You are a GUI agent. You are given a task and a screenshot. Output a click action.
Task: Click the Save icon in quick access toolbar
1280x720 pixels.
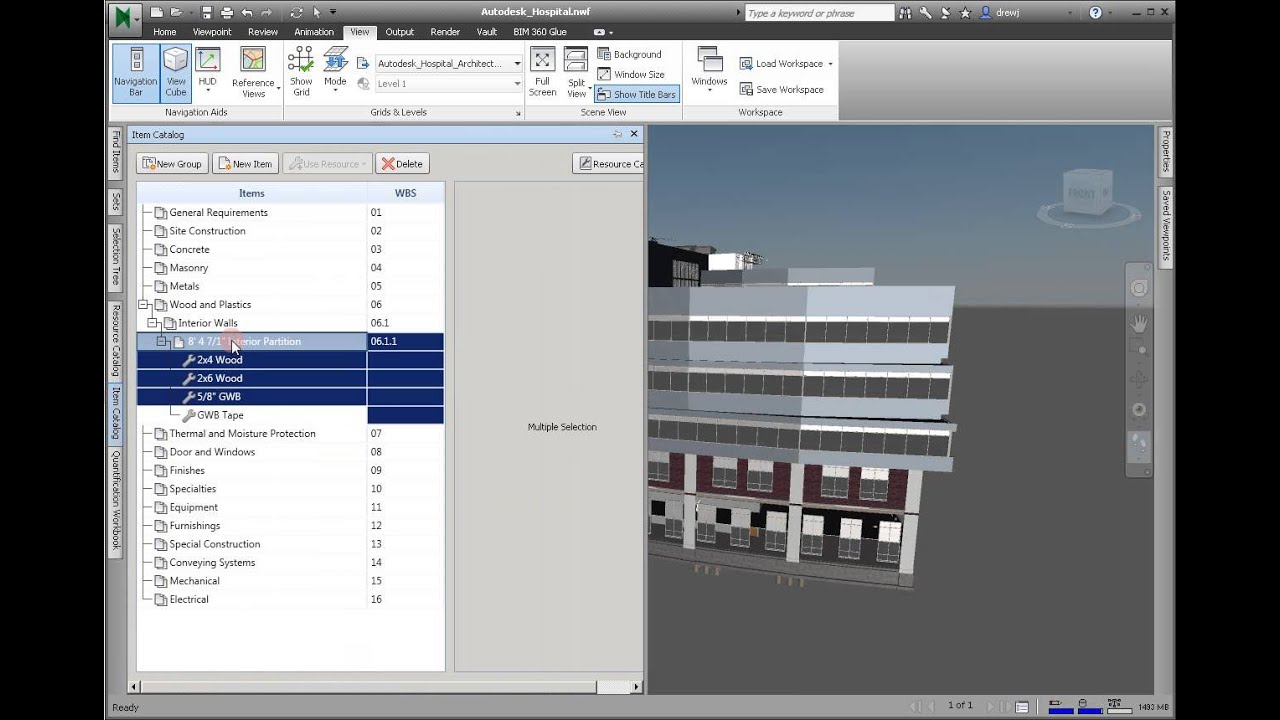click(x=207, y=13)
